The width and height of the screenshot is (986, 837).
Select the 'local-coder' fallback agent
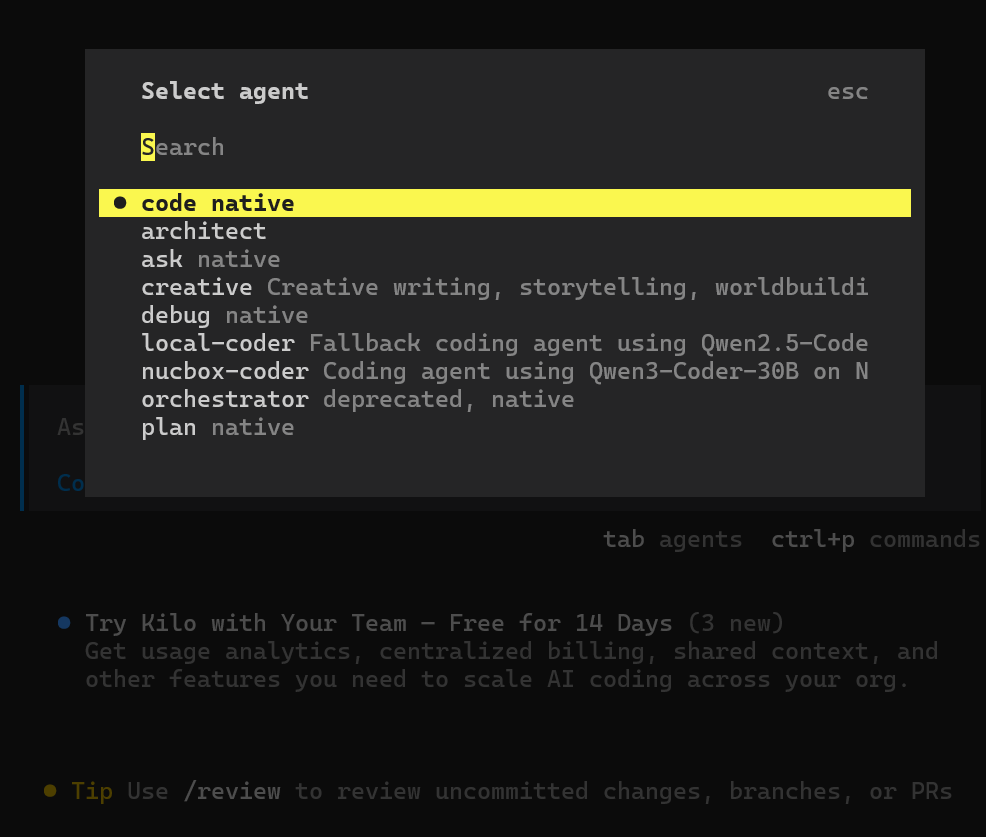point(217,343)
